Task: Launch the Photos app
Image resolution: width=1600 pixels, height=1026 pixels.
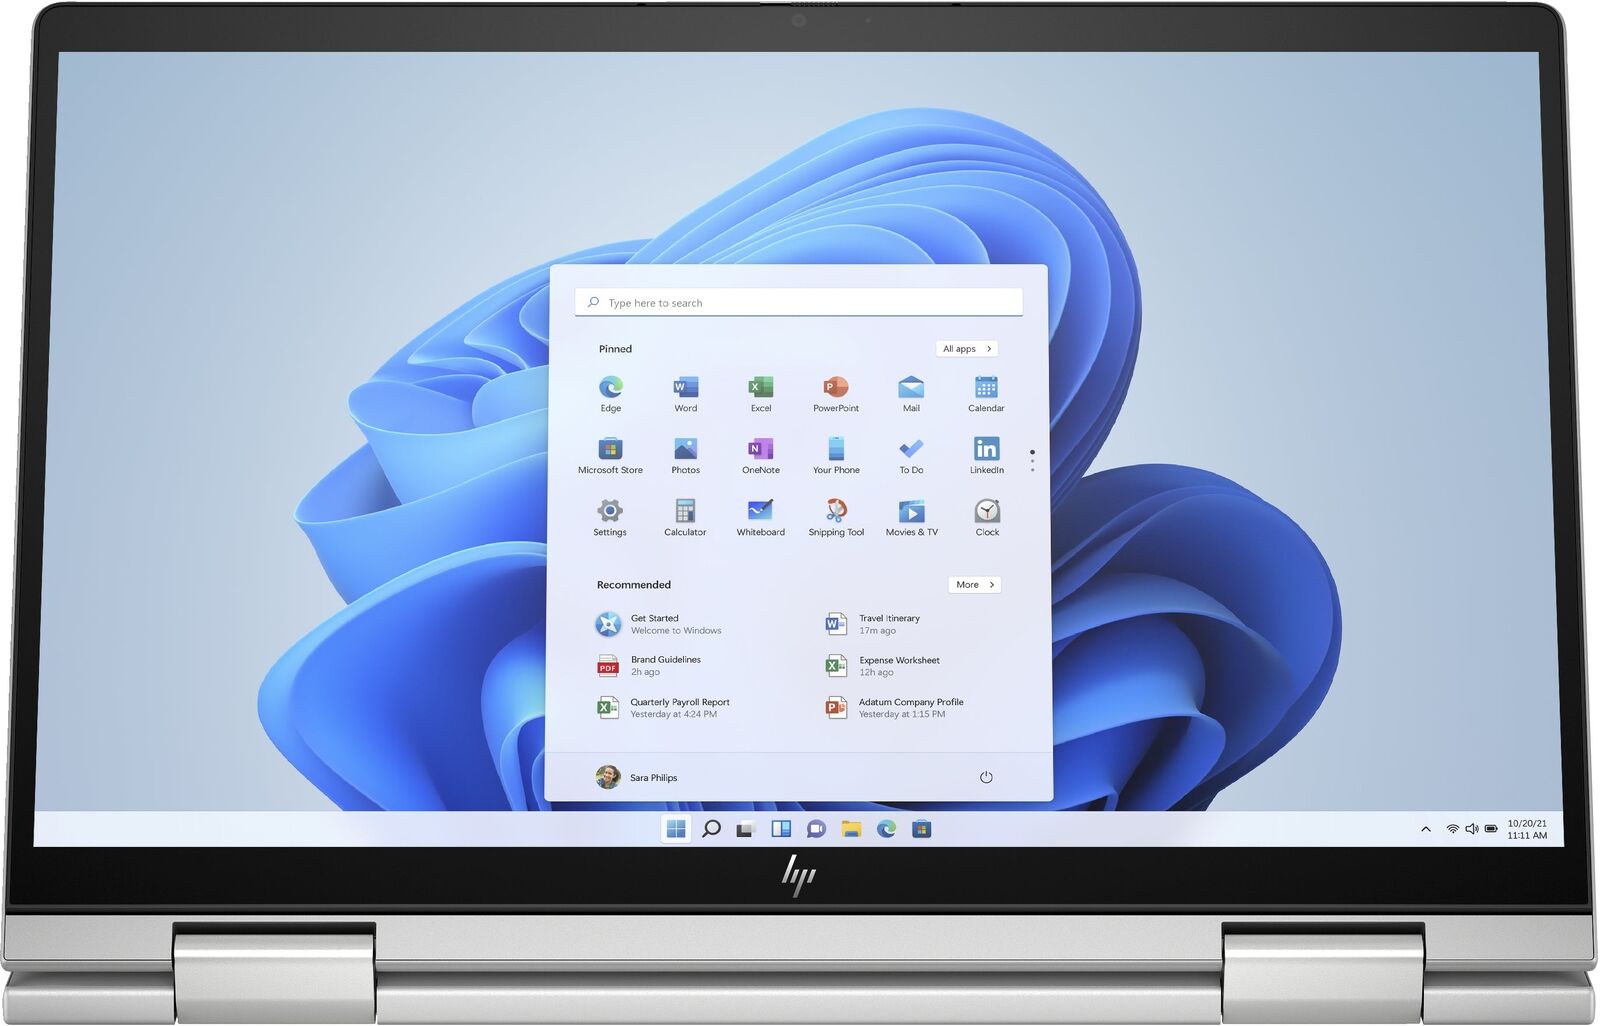Action: coord(686,455)
